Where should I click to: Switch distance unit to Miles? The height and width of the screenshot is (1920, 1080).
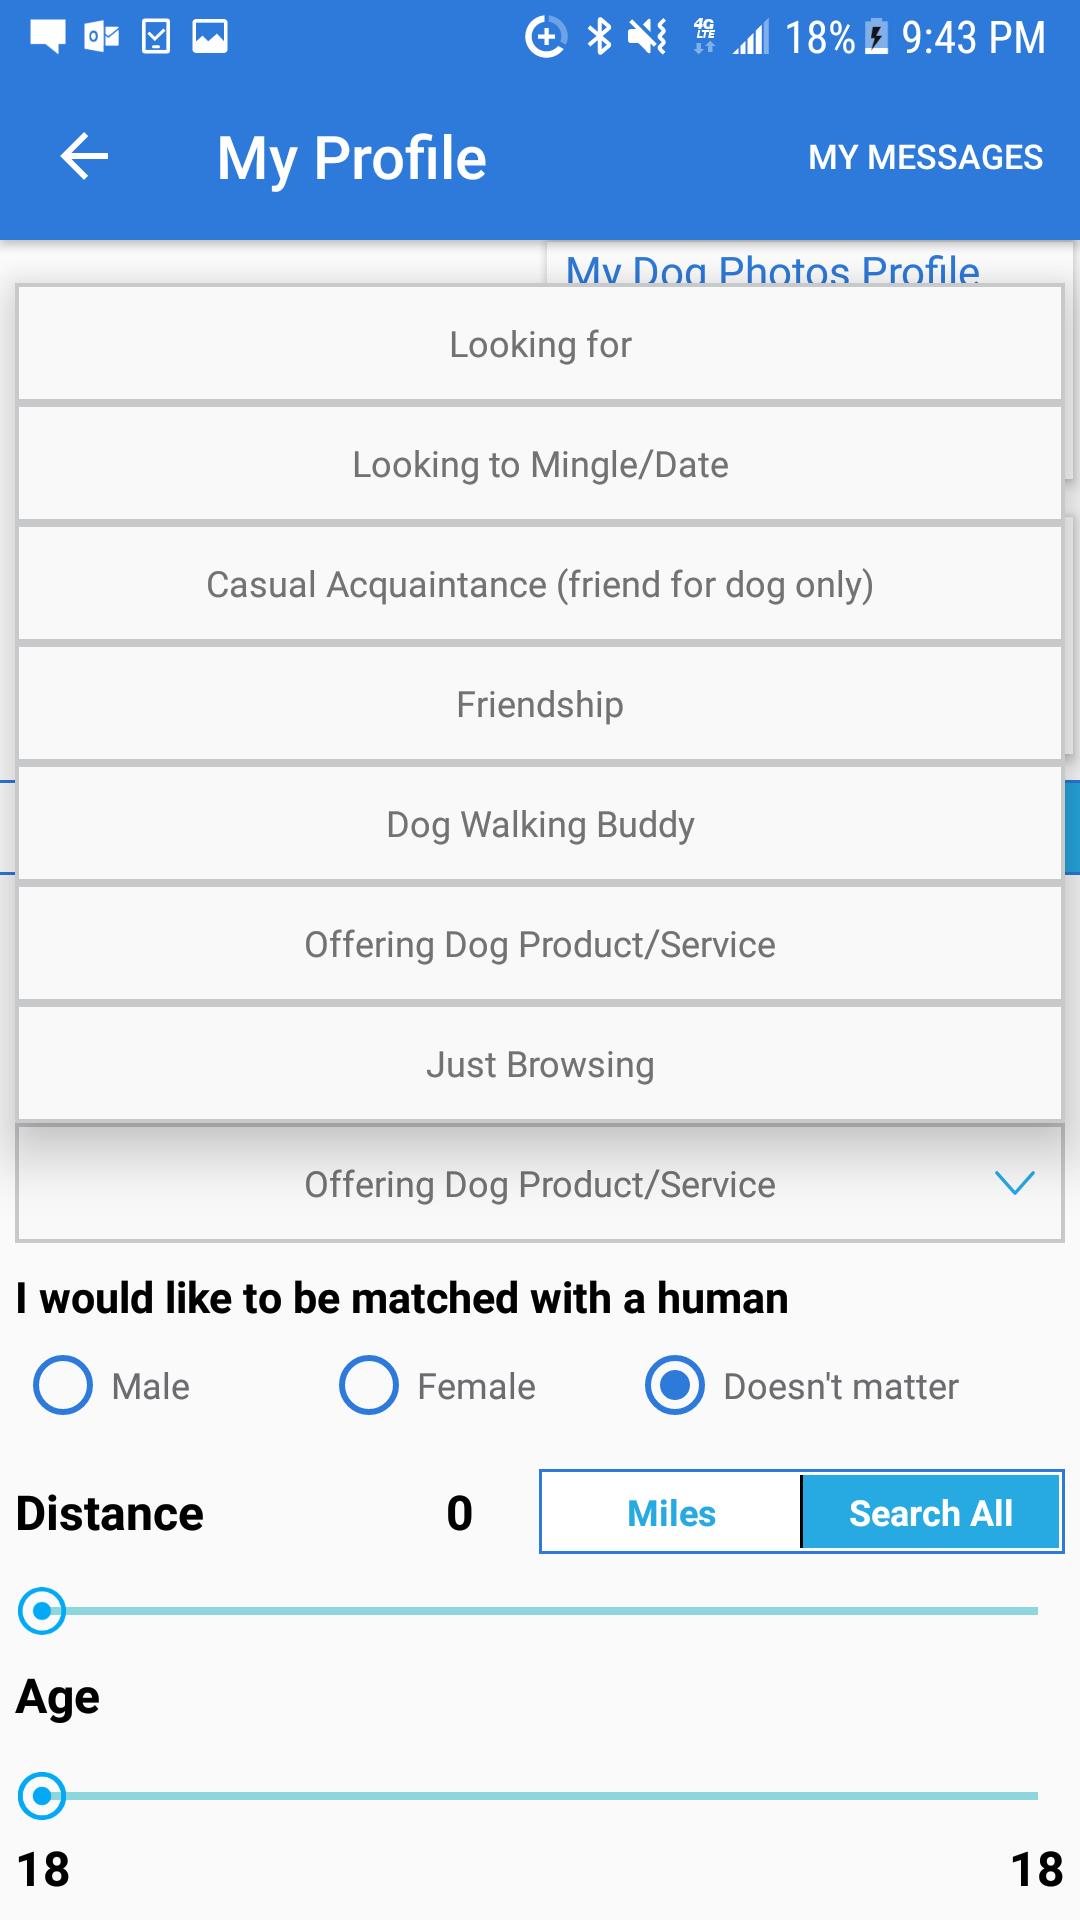(671, 1513)
